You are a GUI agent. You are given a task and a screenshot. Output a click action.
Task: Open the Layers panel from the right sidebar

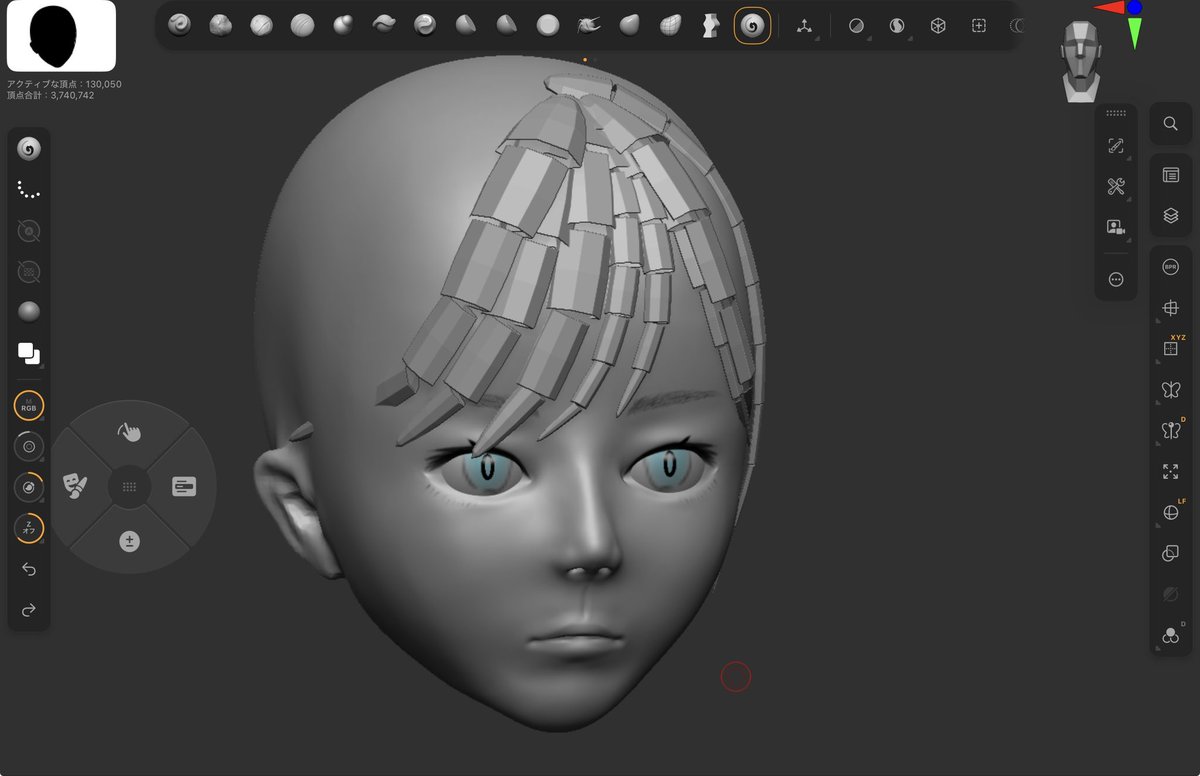(1169, 214)
